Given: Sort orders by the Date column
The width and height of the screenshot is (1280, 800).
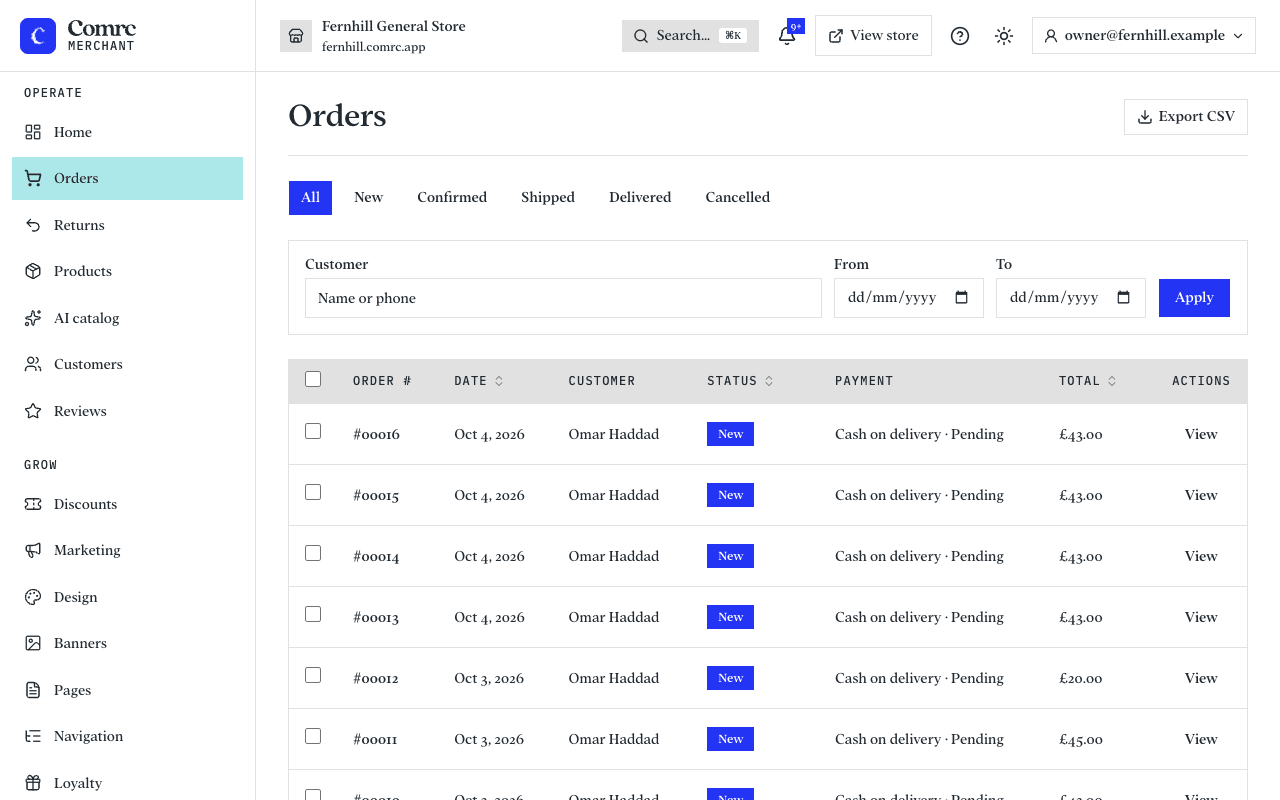Looking at the screenshot, I should tap(479, 381).
